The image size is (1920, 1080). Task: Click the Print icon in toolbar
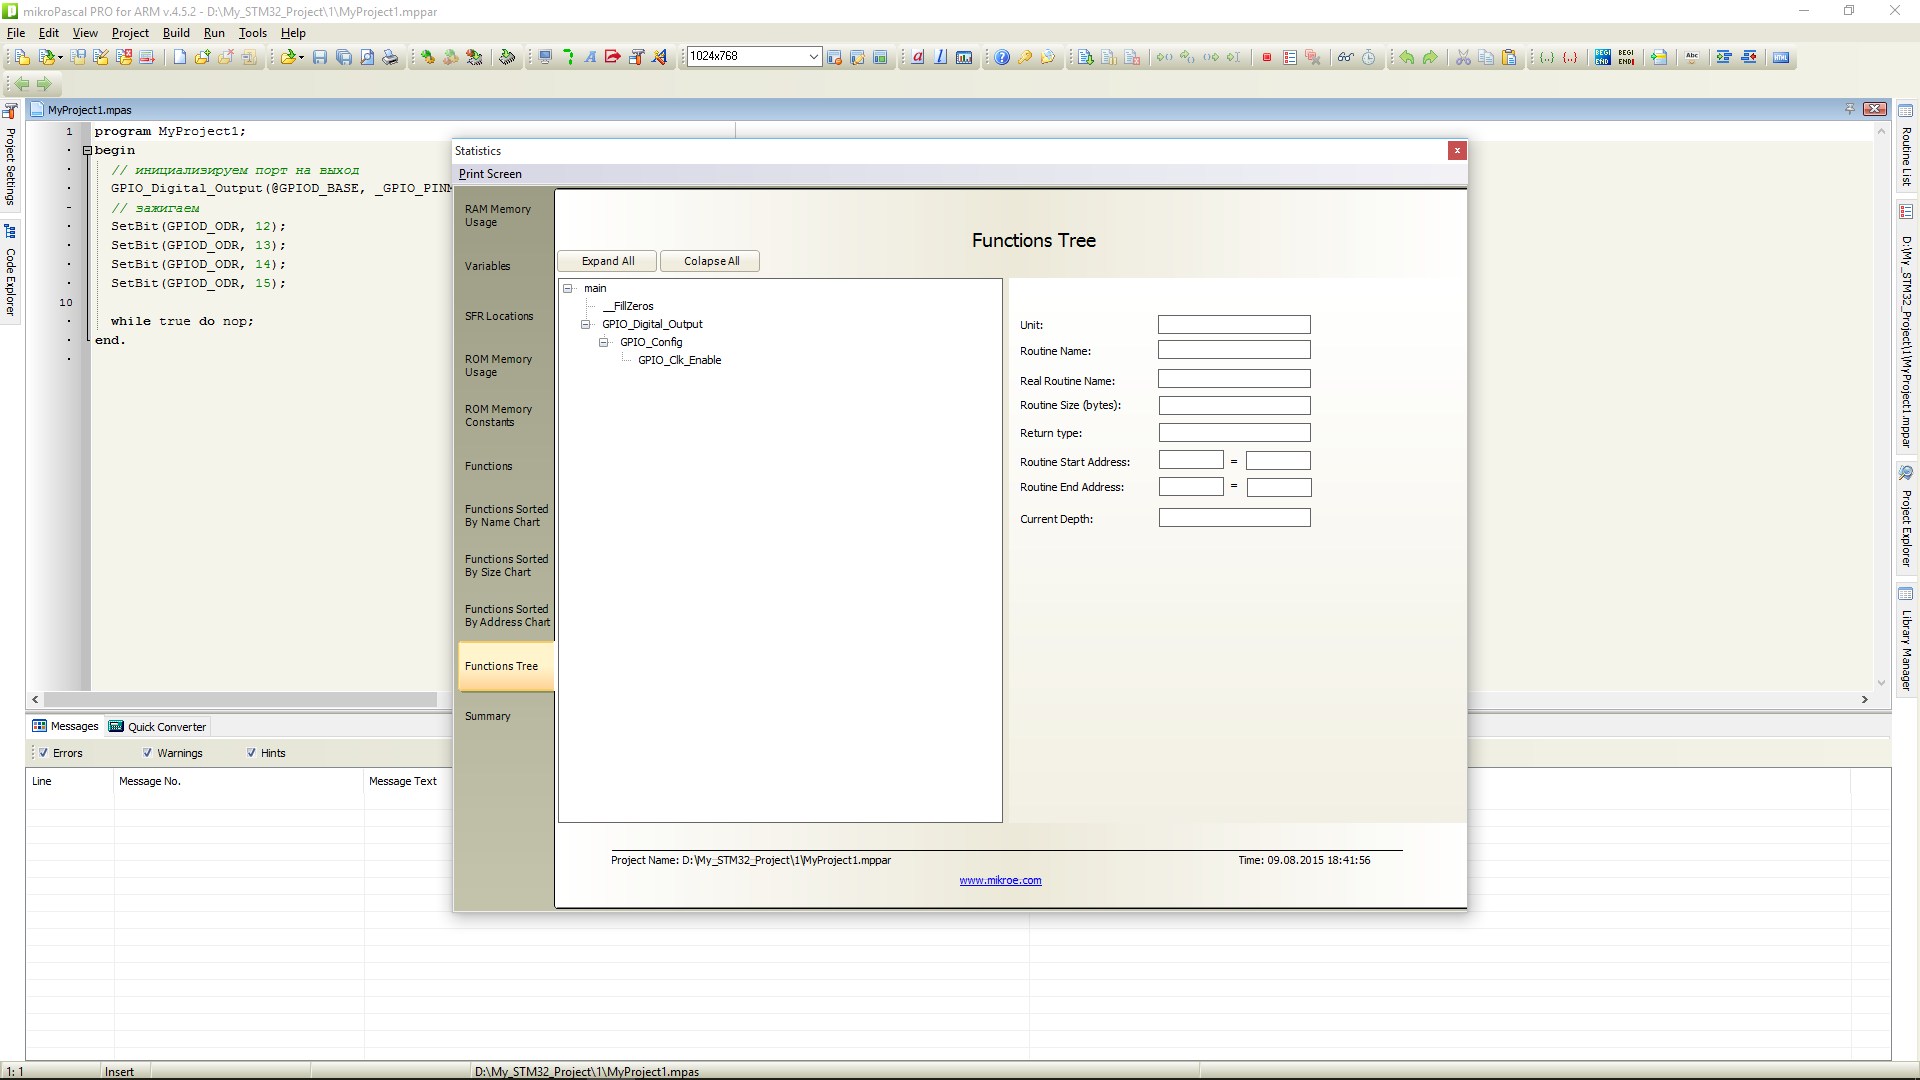(x=390, y=57)
